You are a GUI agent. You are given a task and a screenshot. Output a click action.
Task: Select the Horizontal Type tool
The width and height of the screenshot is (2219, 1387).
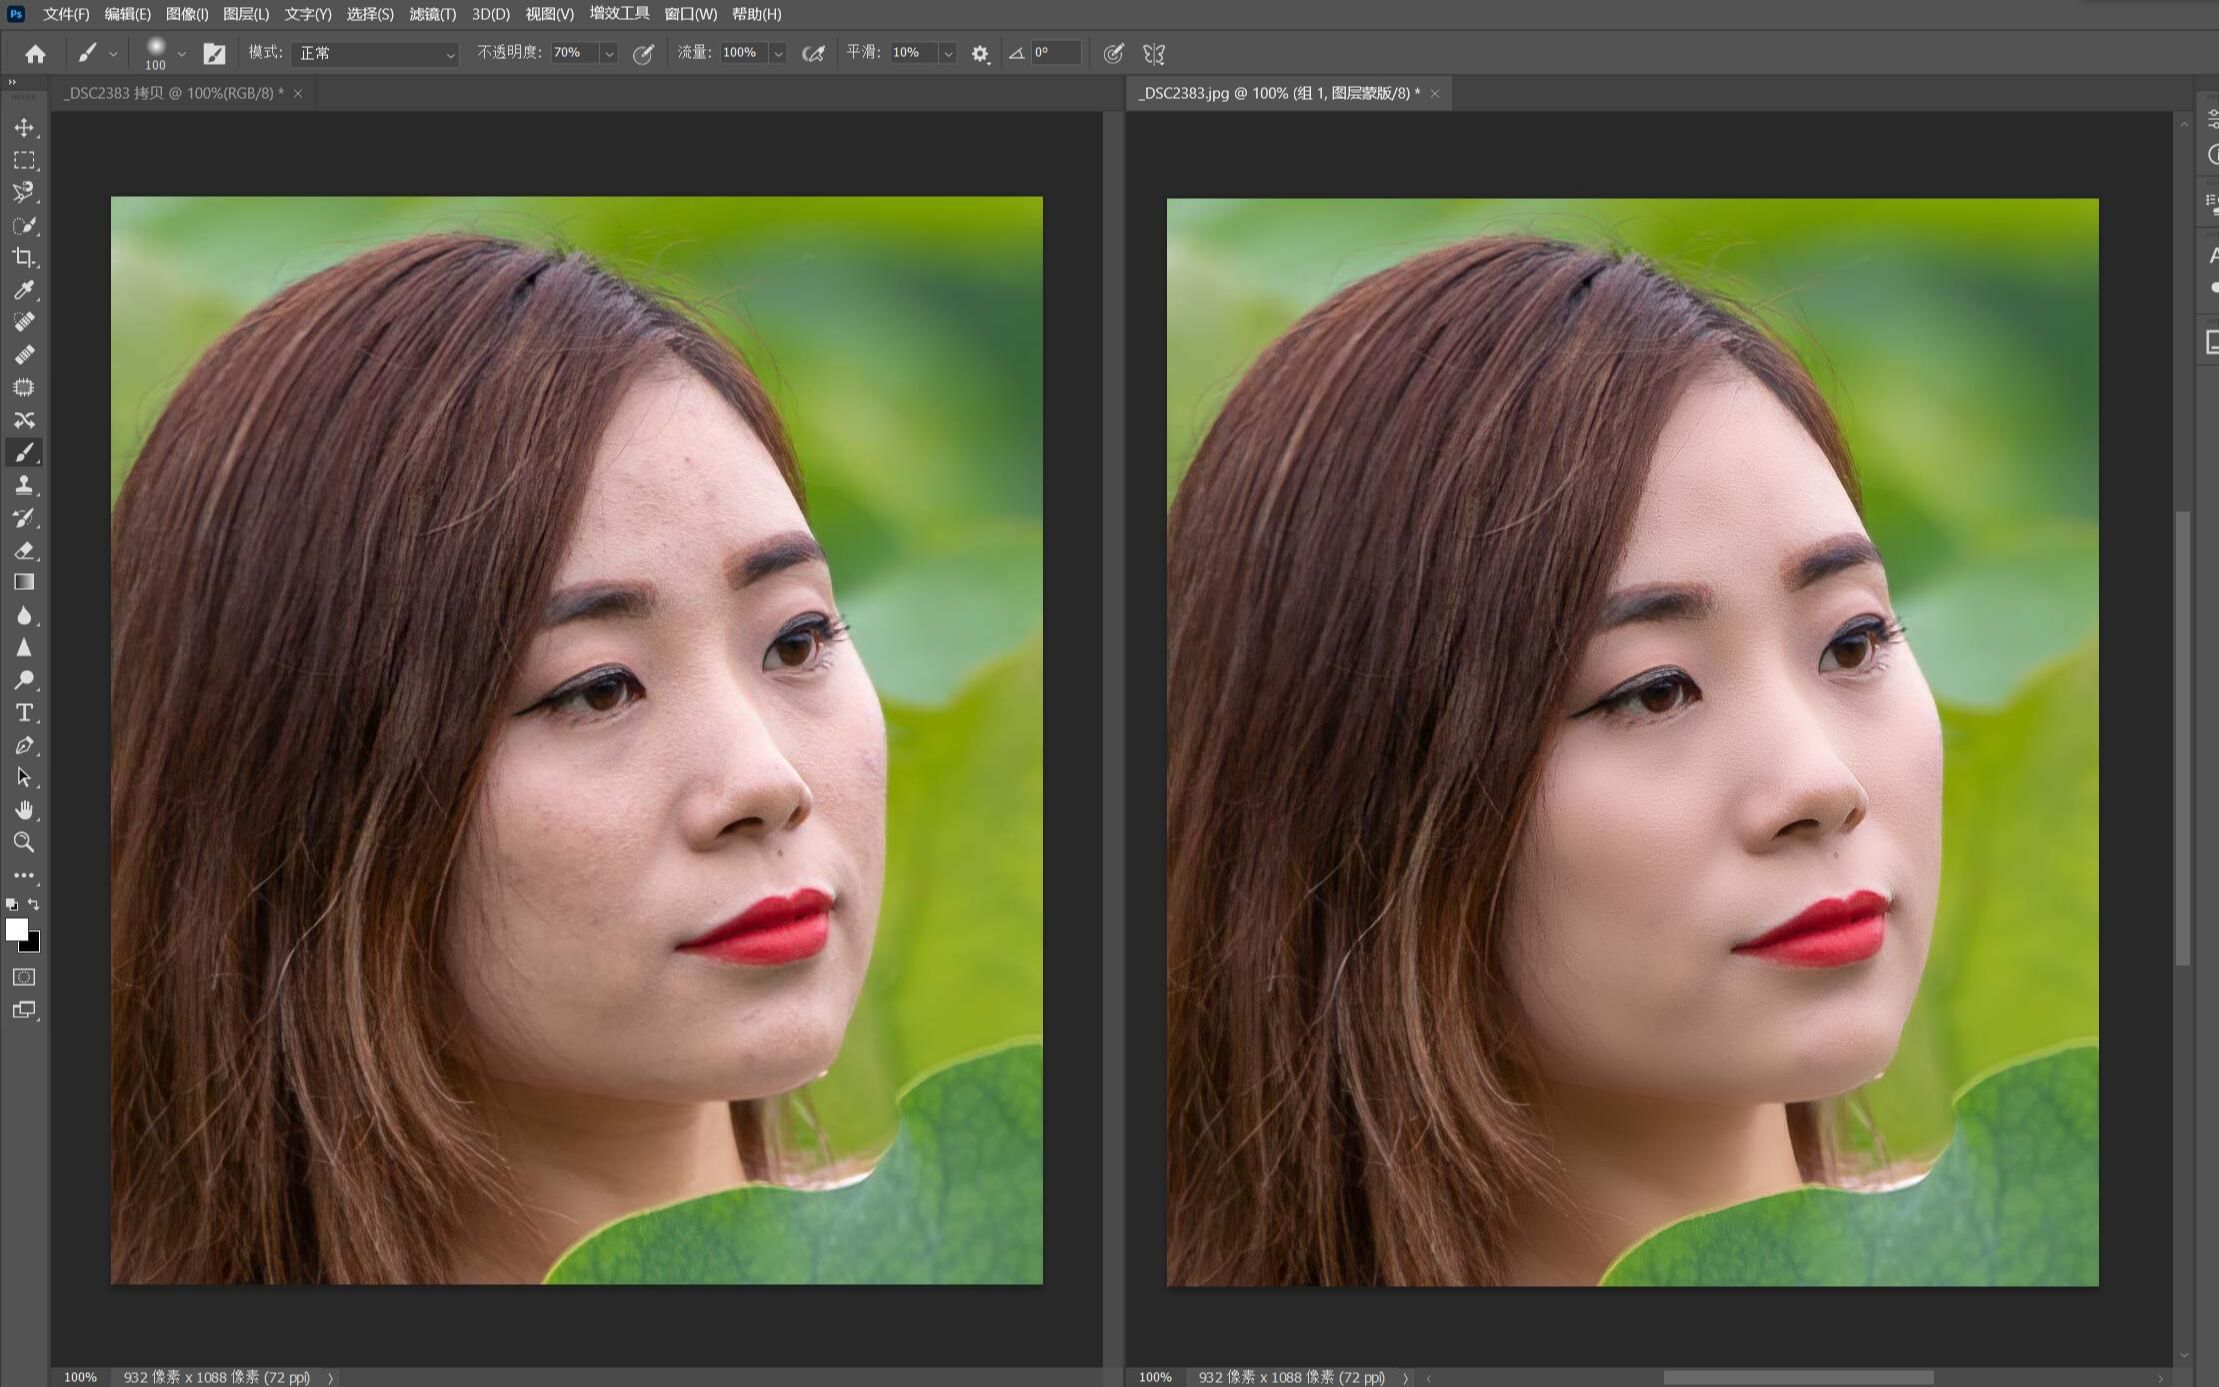24,713
